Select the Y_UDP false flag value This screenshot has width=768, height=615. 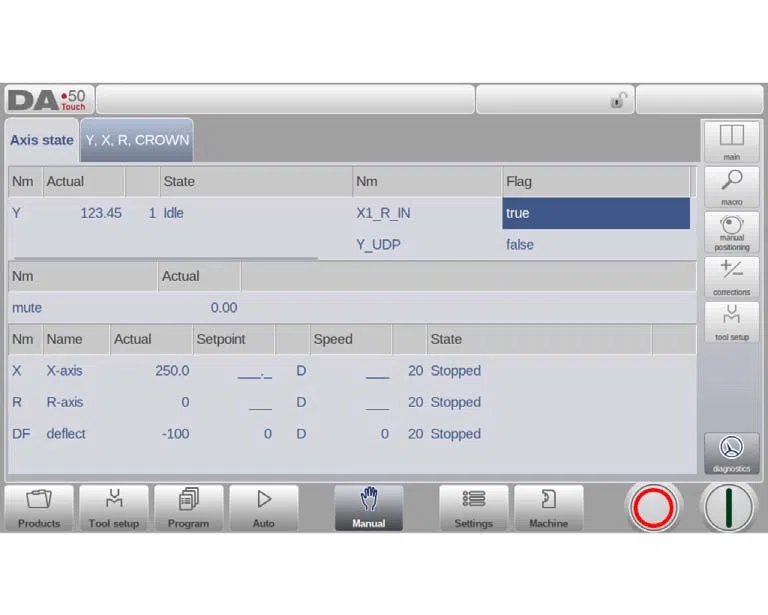[x=520, y=244]
